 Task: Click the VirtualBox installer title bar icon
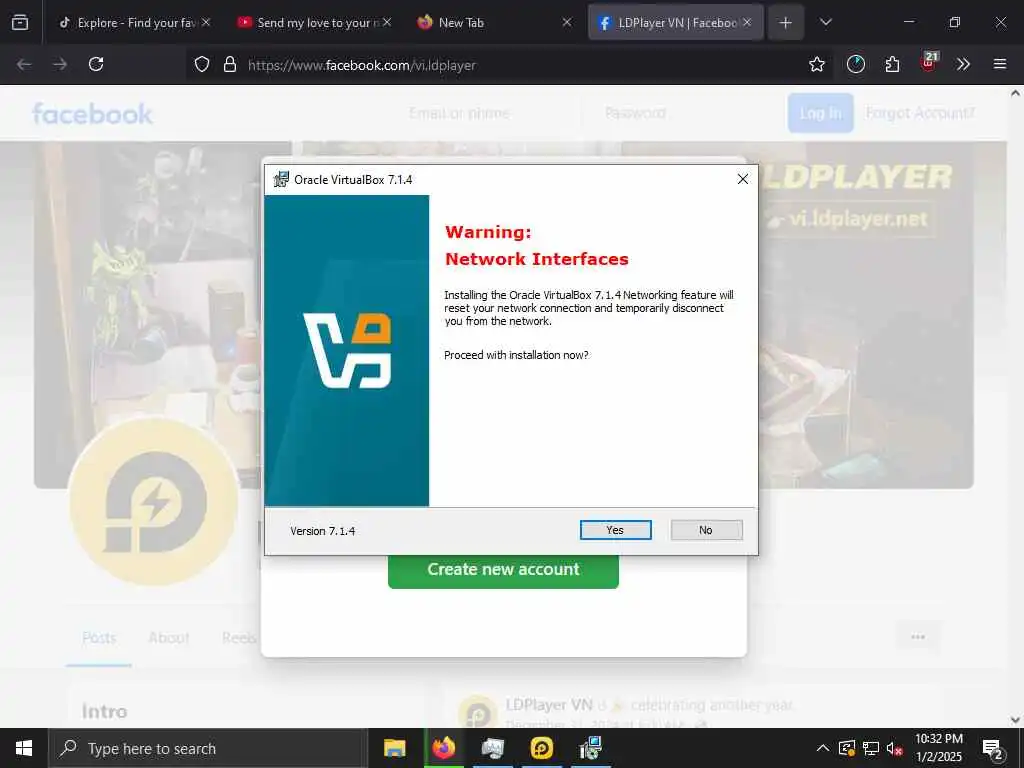pos(281,179)
